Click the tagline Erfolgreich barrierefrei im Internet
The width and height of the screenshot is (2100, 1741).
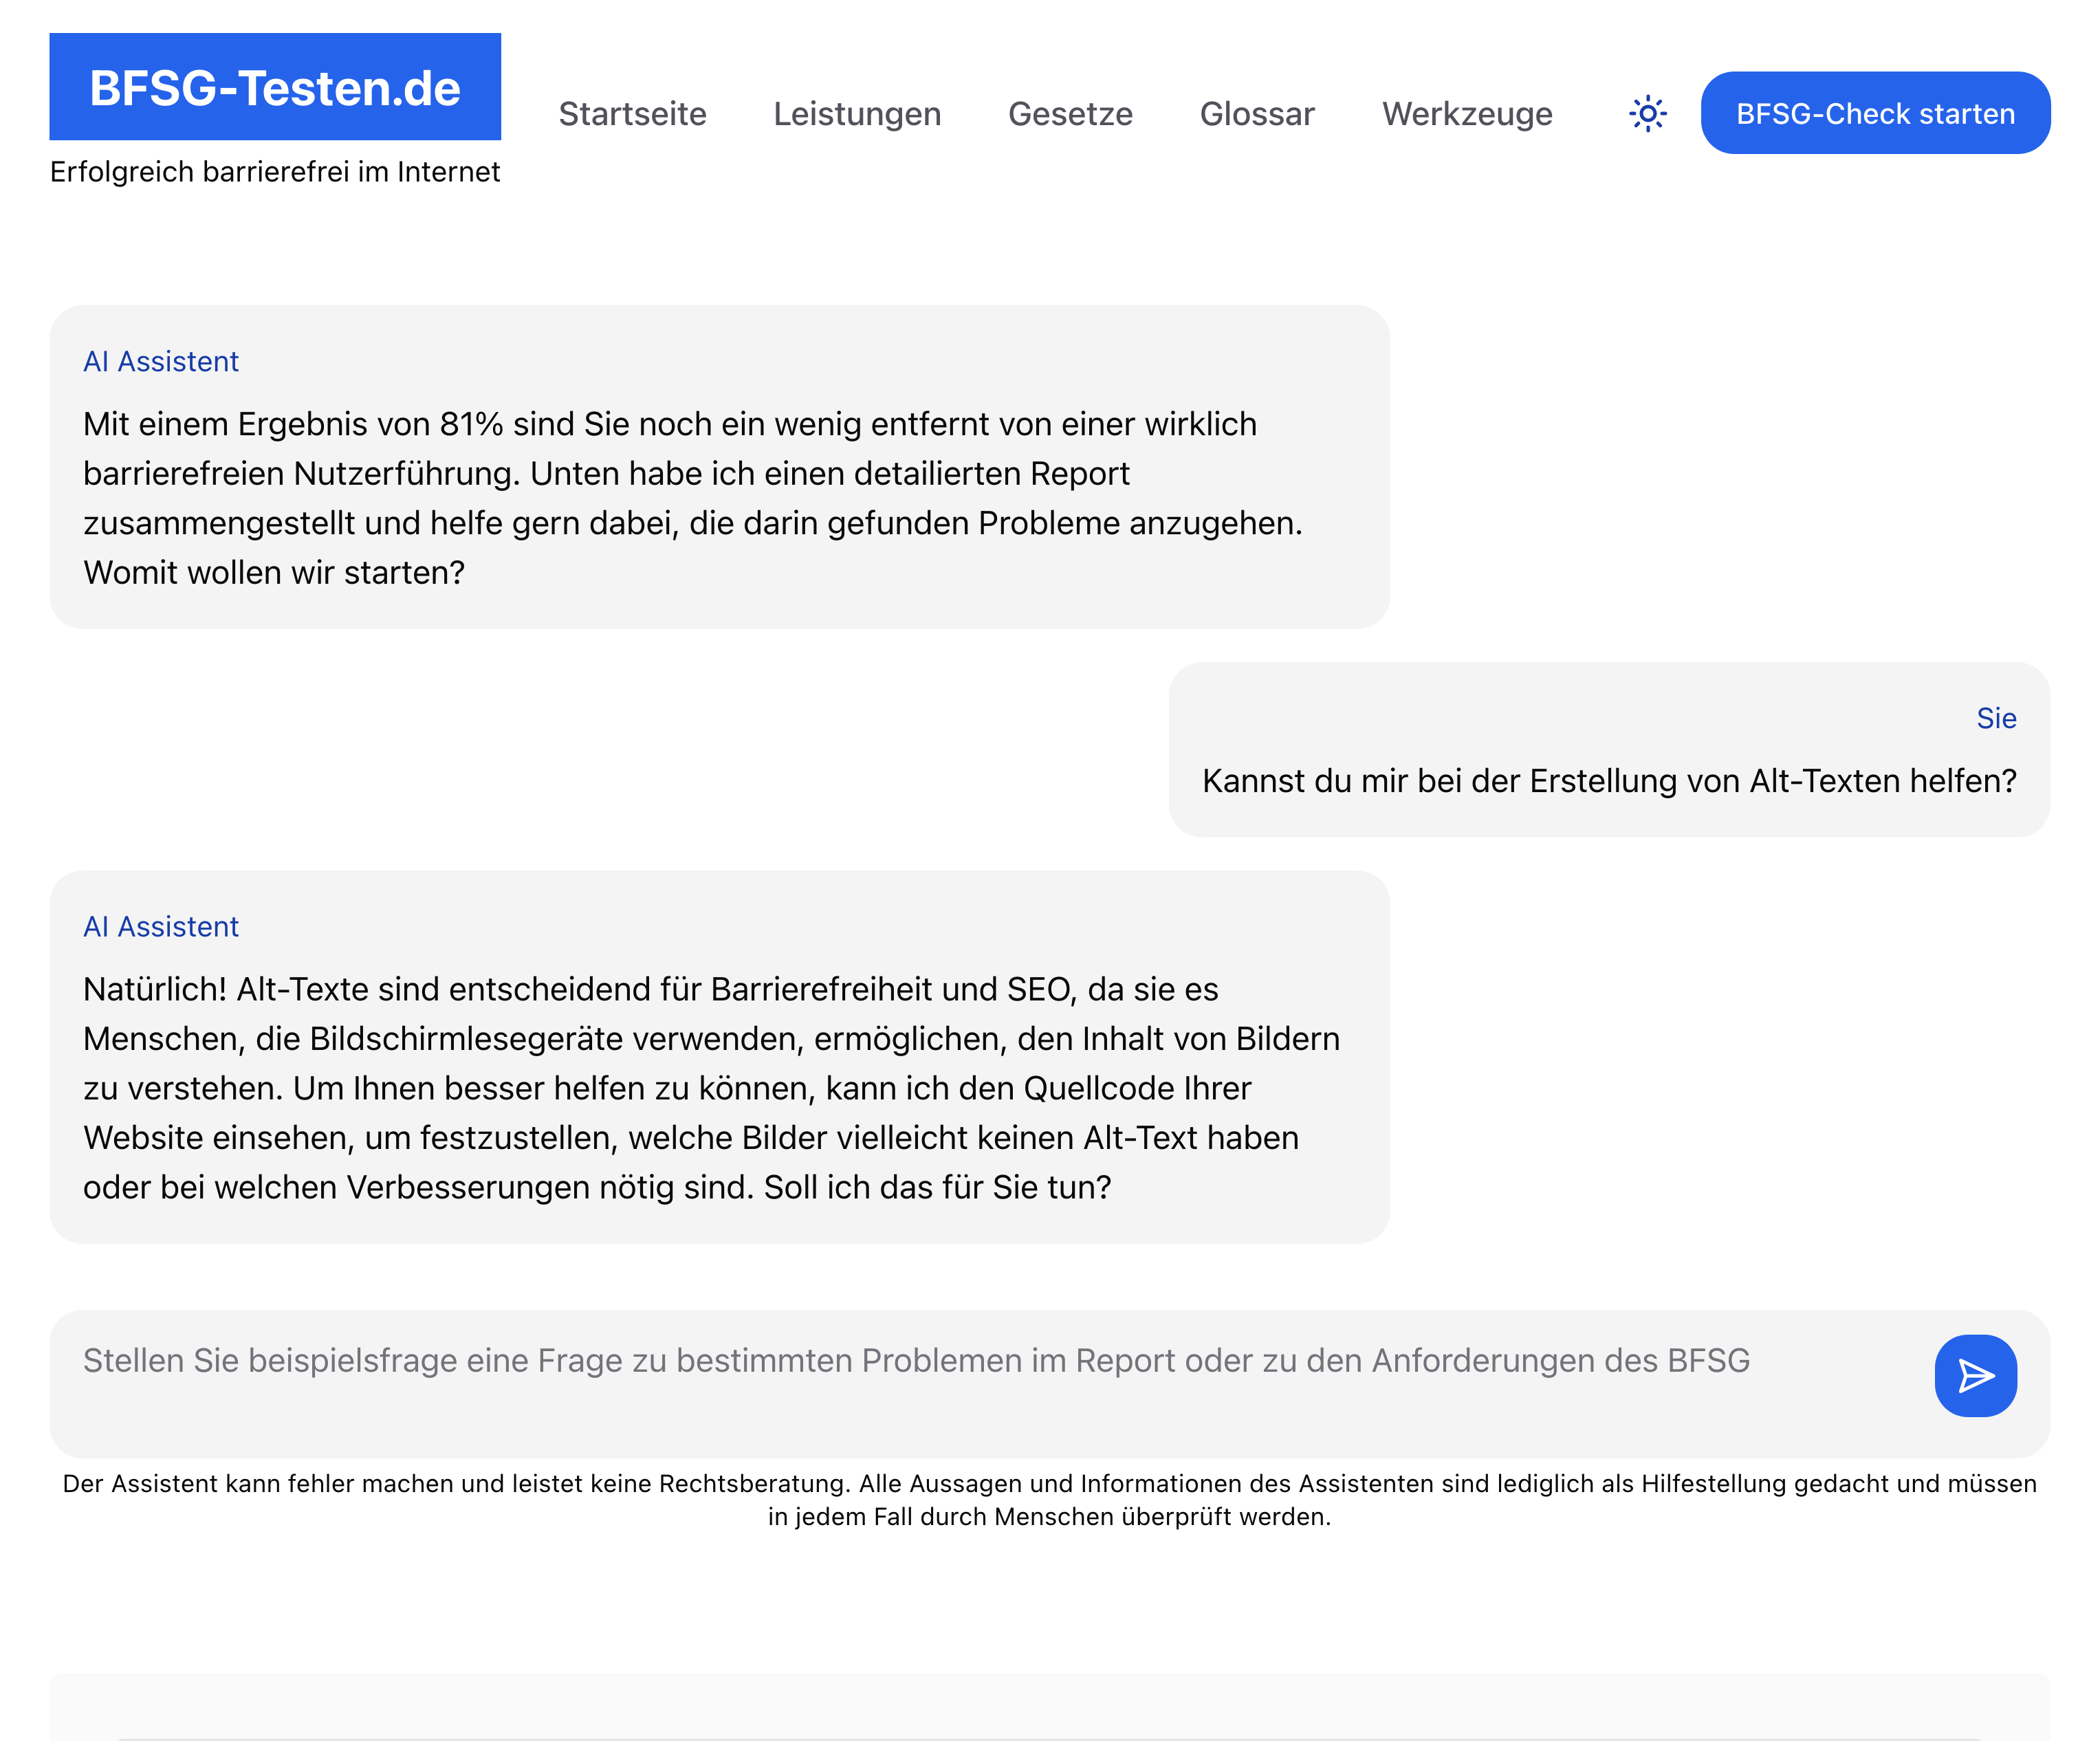tap(275, 172)
